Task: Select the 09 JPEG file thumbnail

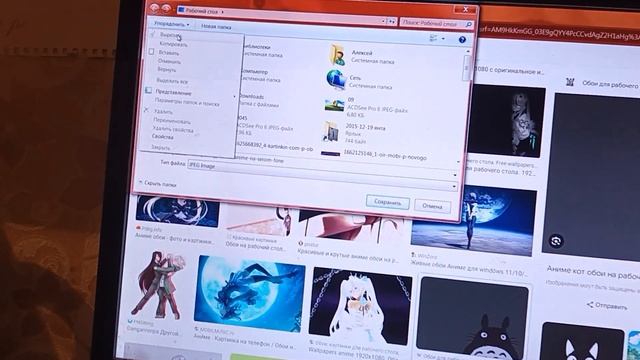Action: click(334, 105)
